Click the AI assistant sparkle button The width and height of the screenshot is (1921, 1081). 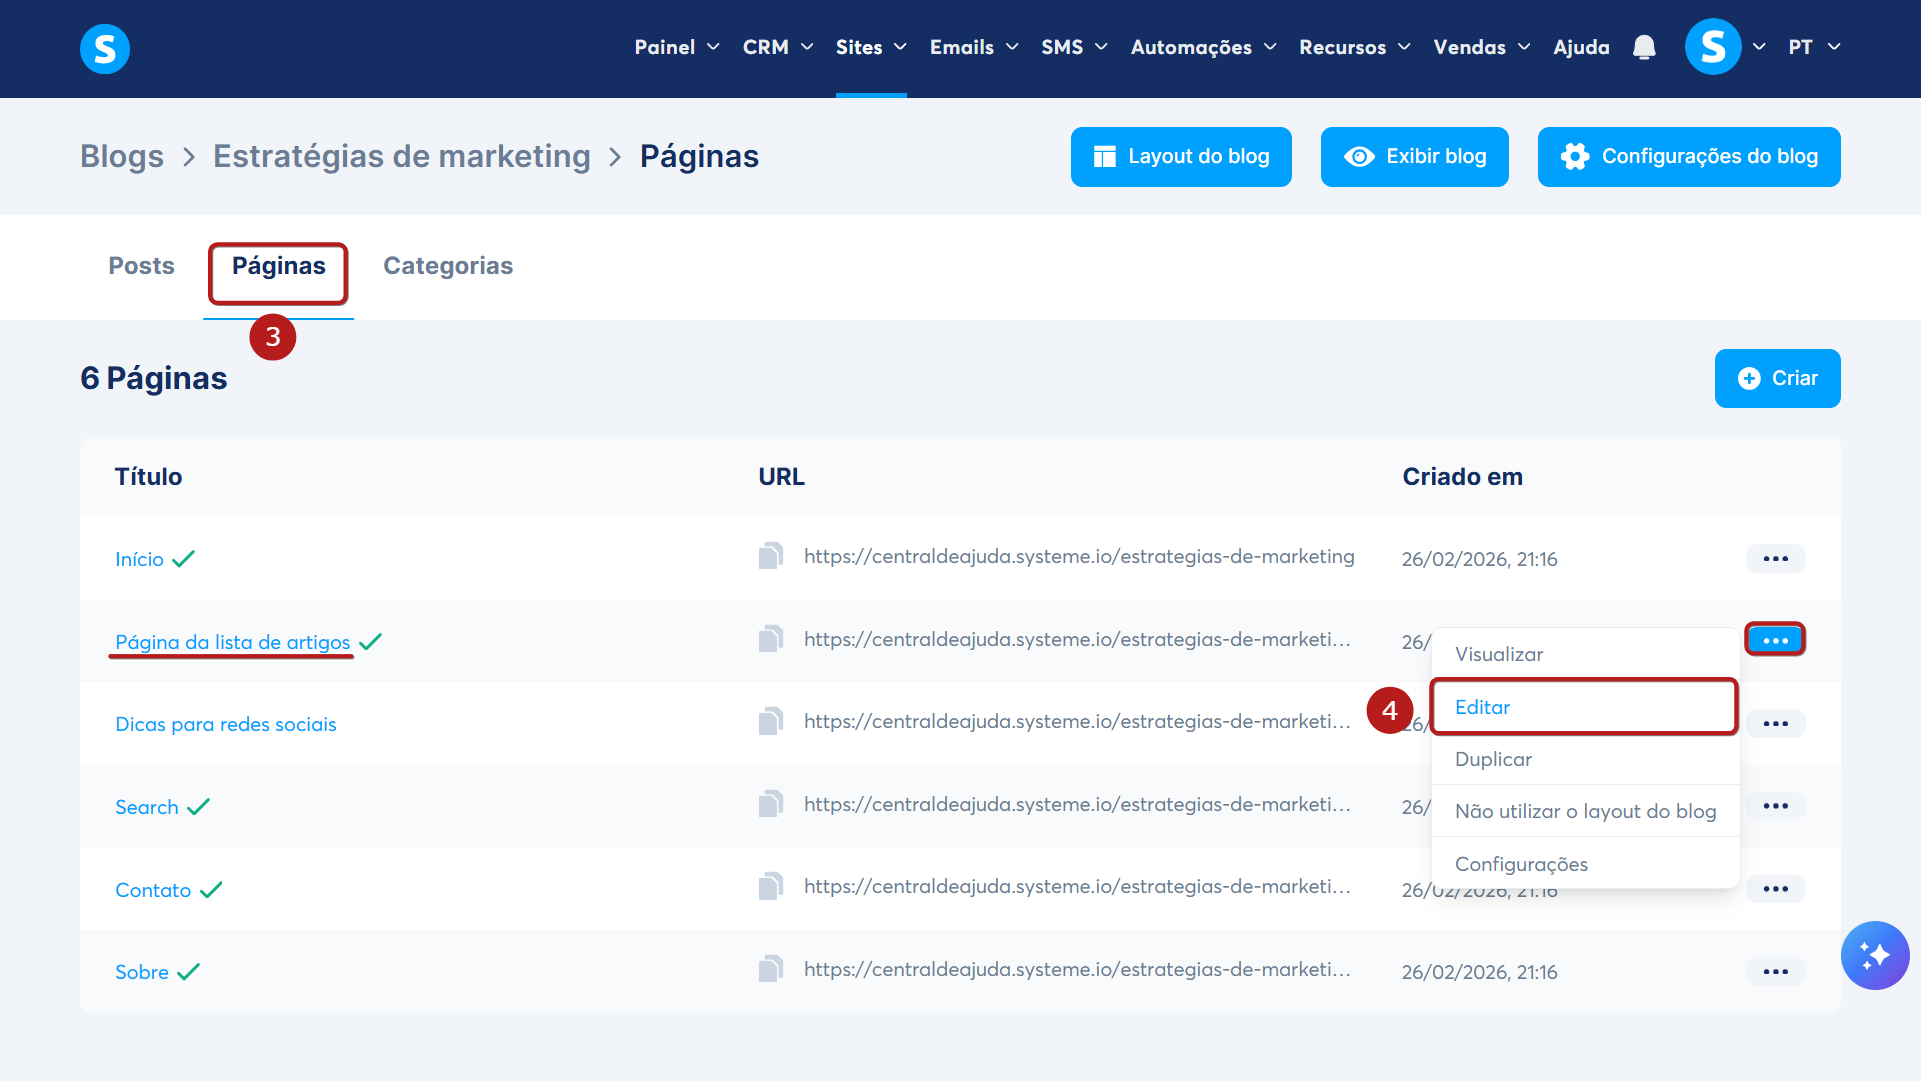[x=1874, y=955]
